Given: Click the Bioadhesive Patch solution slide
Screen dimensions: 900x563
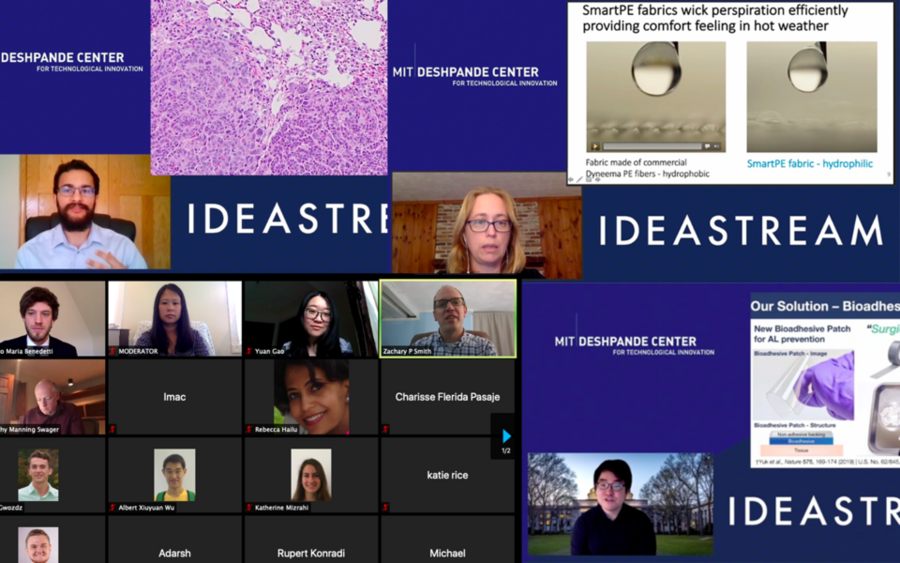Looking at the screenshot, I should click(824, 380).
